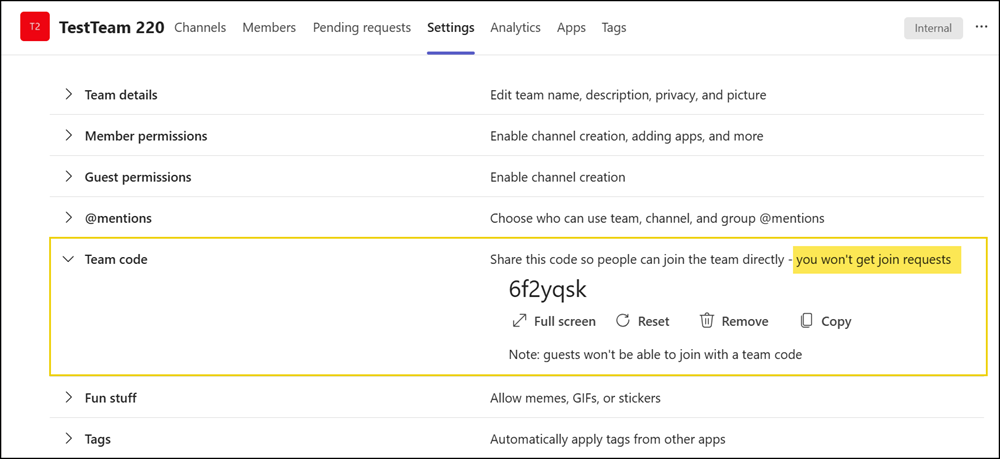Viewport: 1000px width, 459px height.
Task: Go to the Pending requests tab
Action: pyautogui.click(x=361, y=28)
